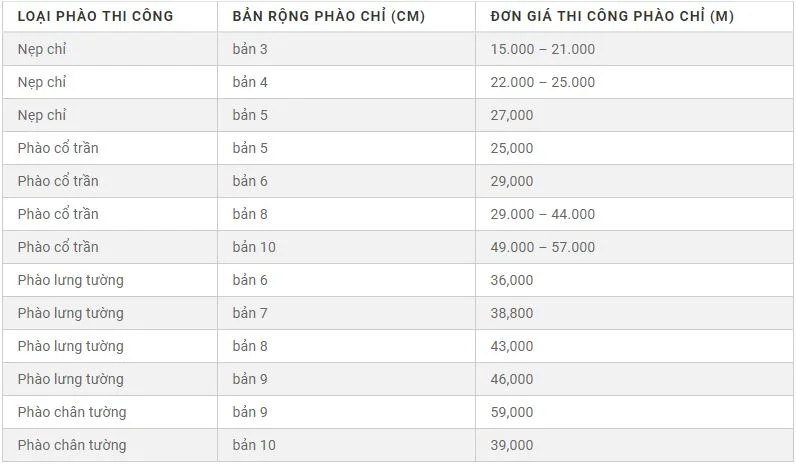This screenshot has height=464, width=796.
Task: Select the "bản 4" width cell
Action: tap(250, 82)
